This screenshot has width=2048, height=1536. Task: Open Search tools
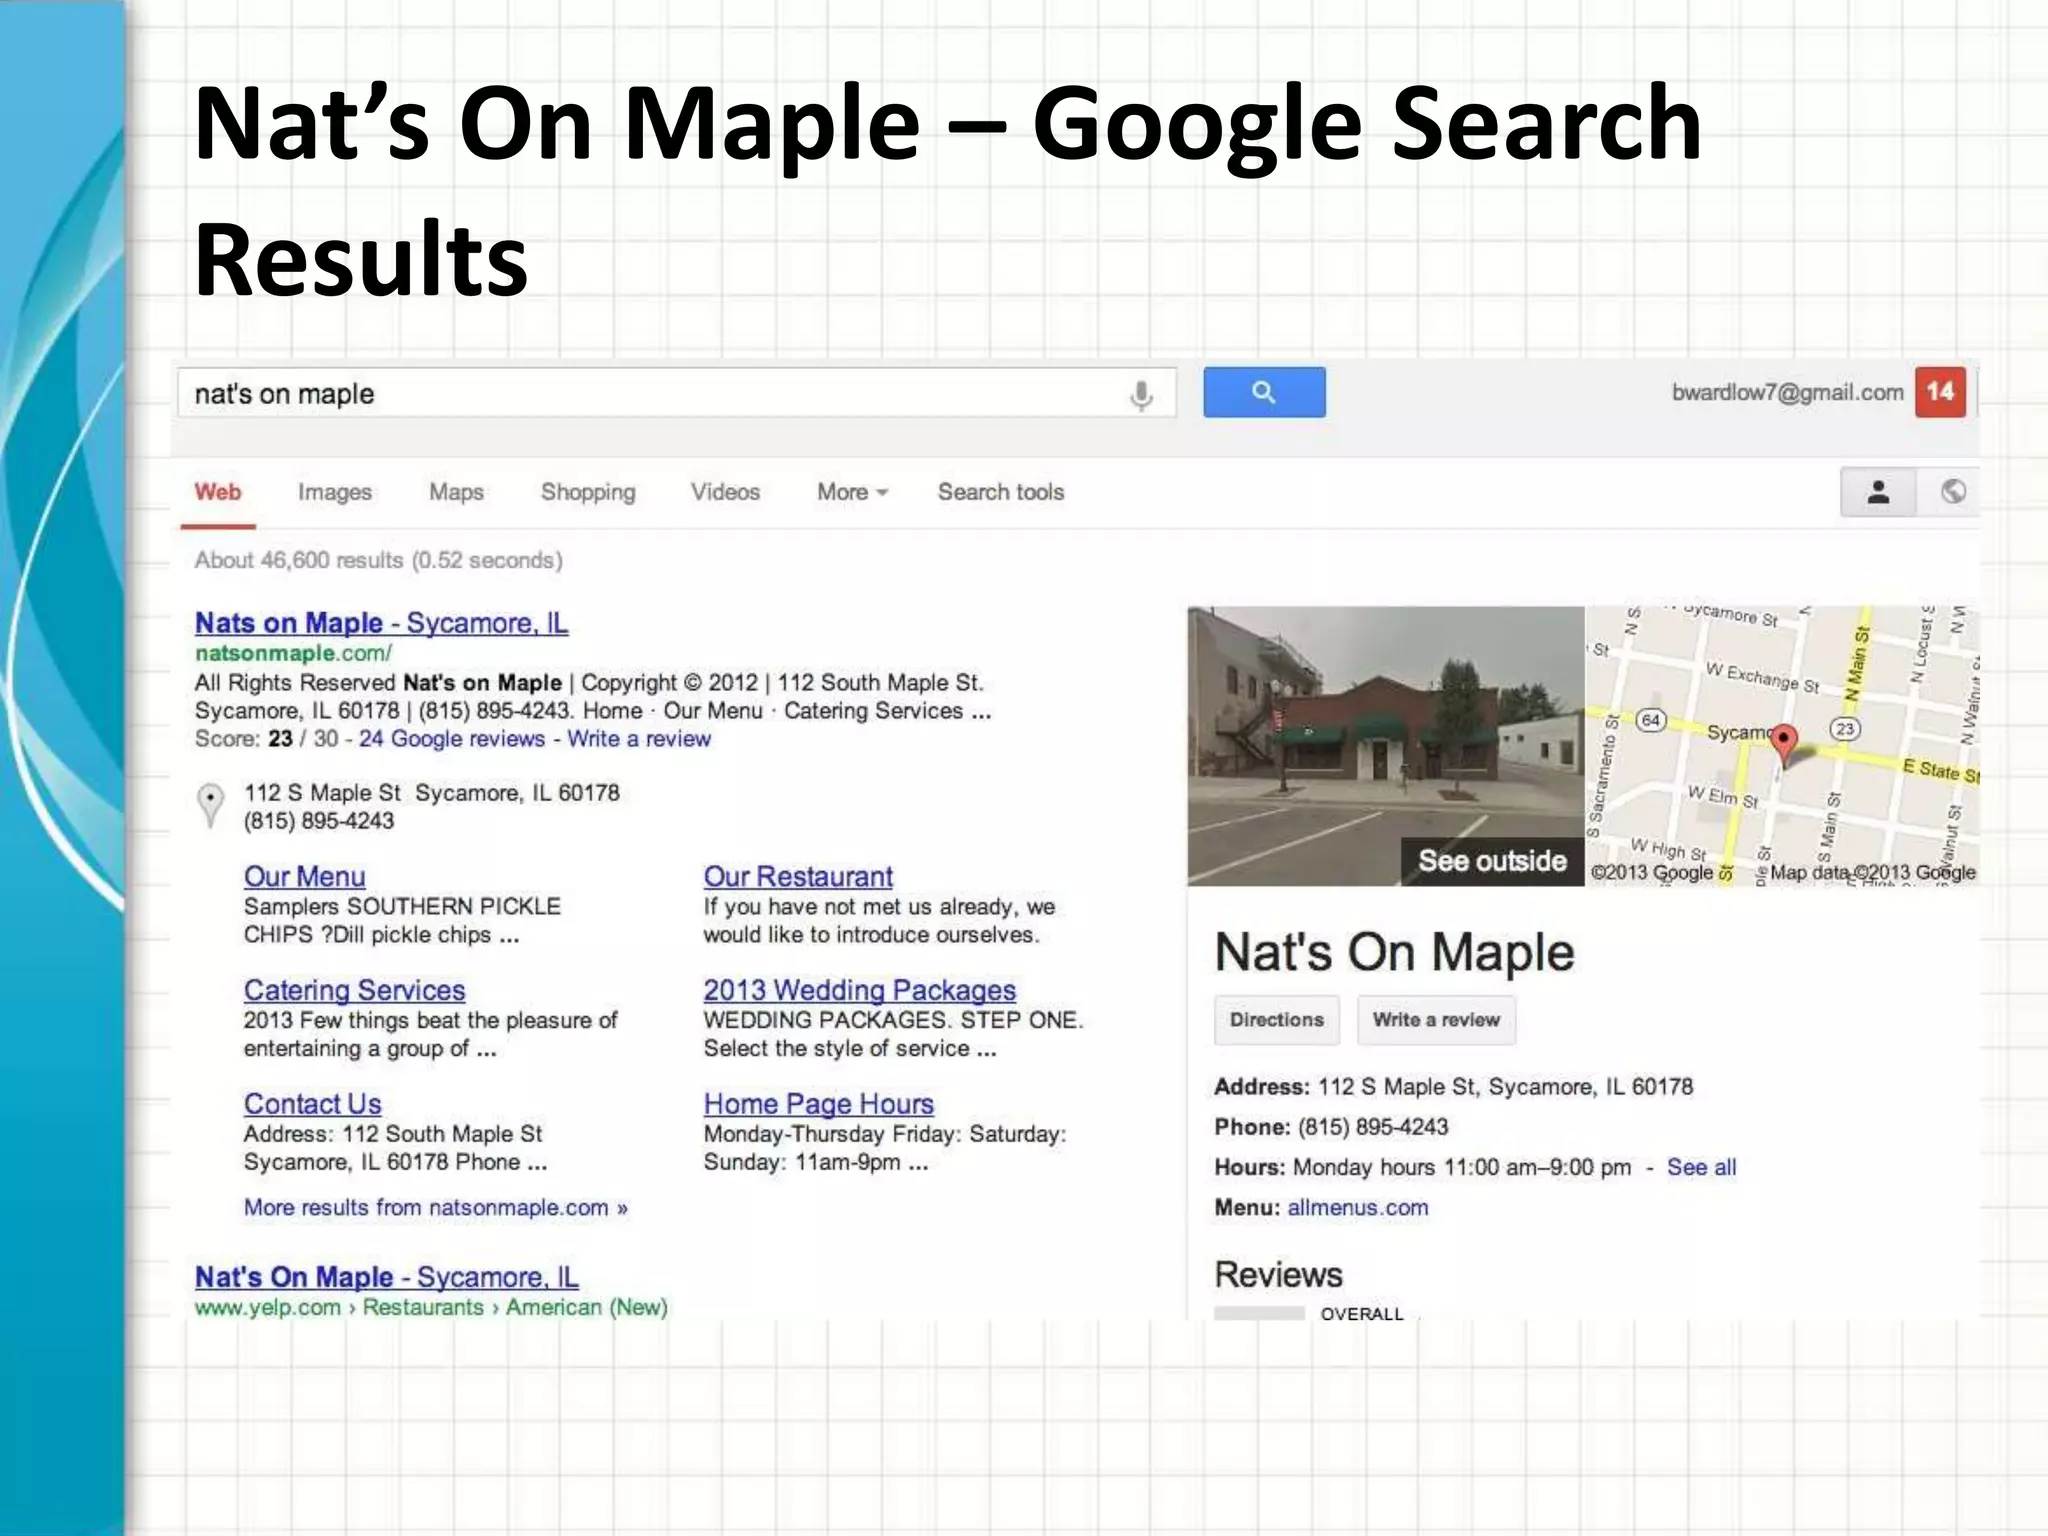click(1001, 492)
